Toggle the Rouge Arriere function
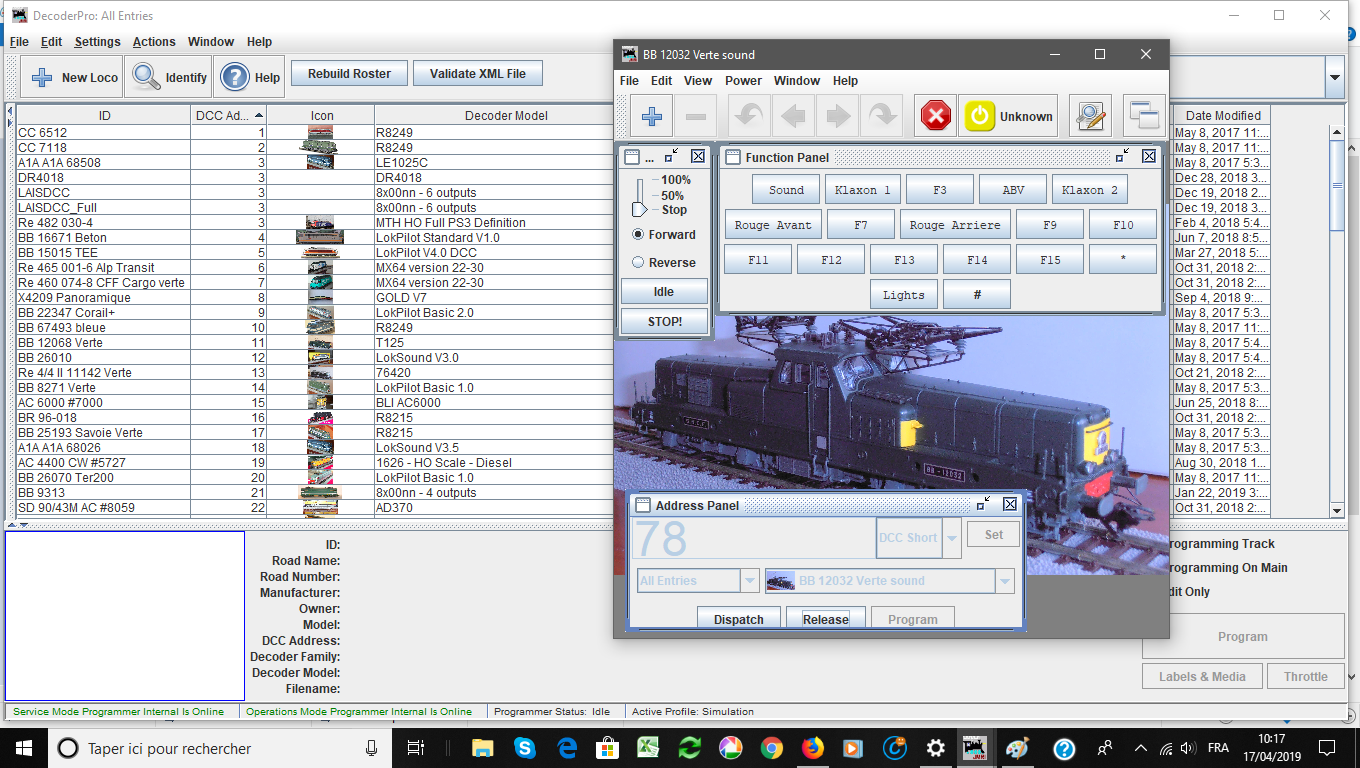Viewport: 1360px width, 768px height. coord(955,225)
